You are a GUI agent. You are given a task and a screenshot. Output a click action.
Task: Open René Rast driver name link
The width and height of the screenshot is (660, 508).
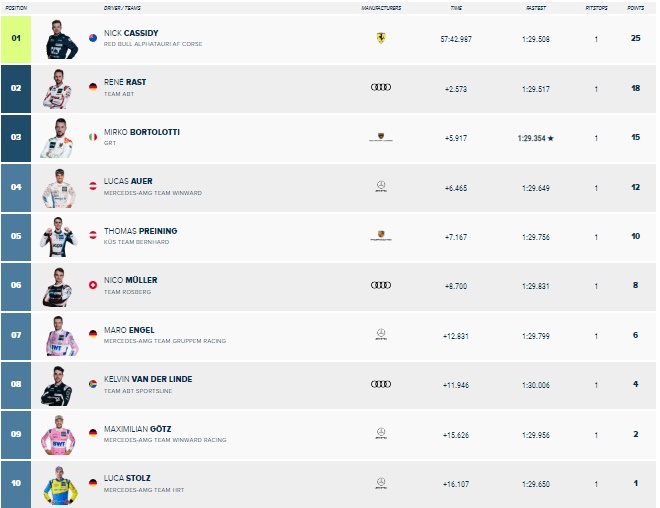tap(125, 82)
